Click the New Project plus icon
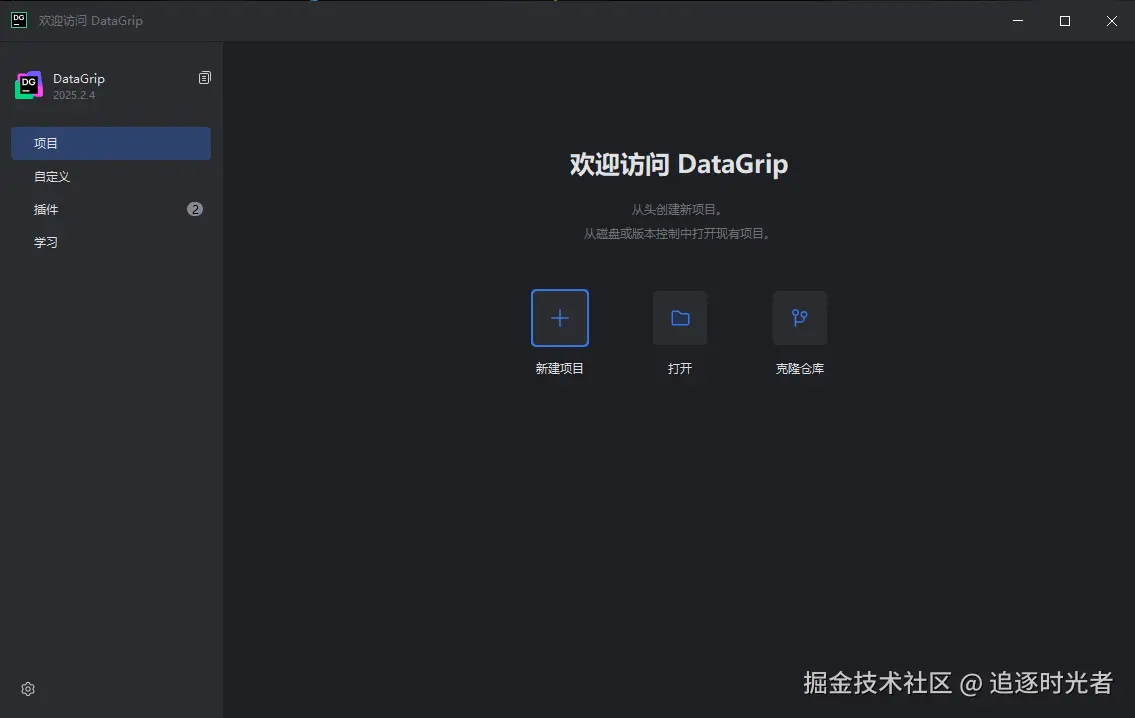Image resolution: width=1135 pixels, height=718 pixels. [x=560, y=318]
